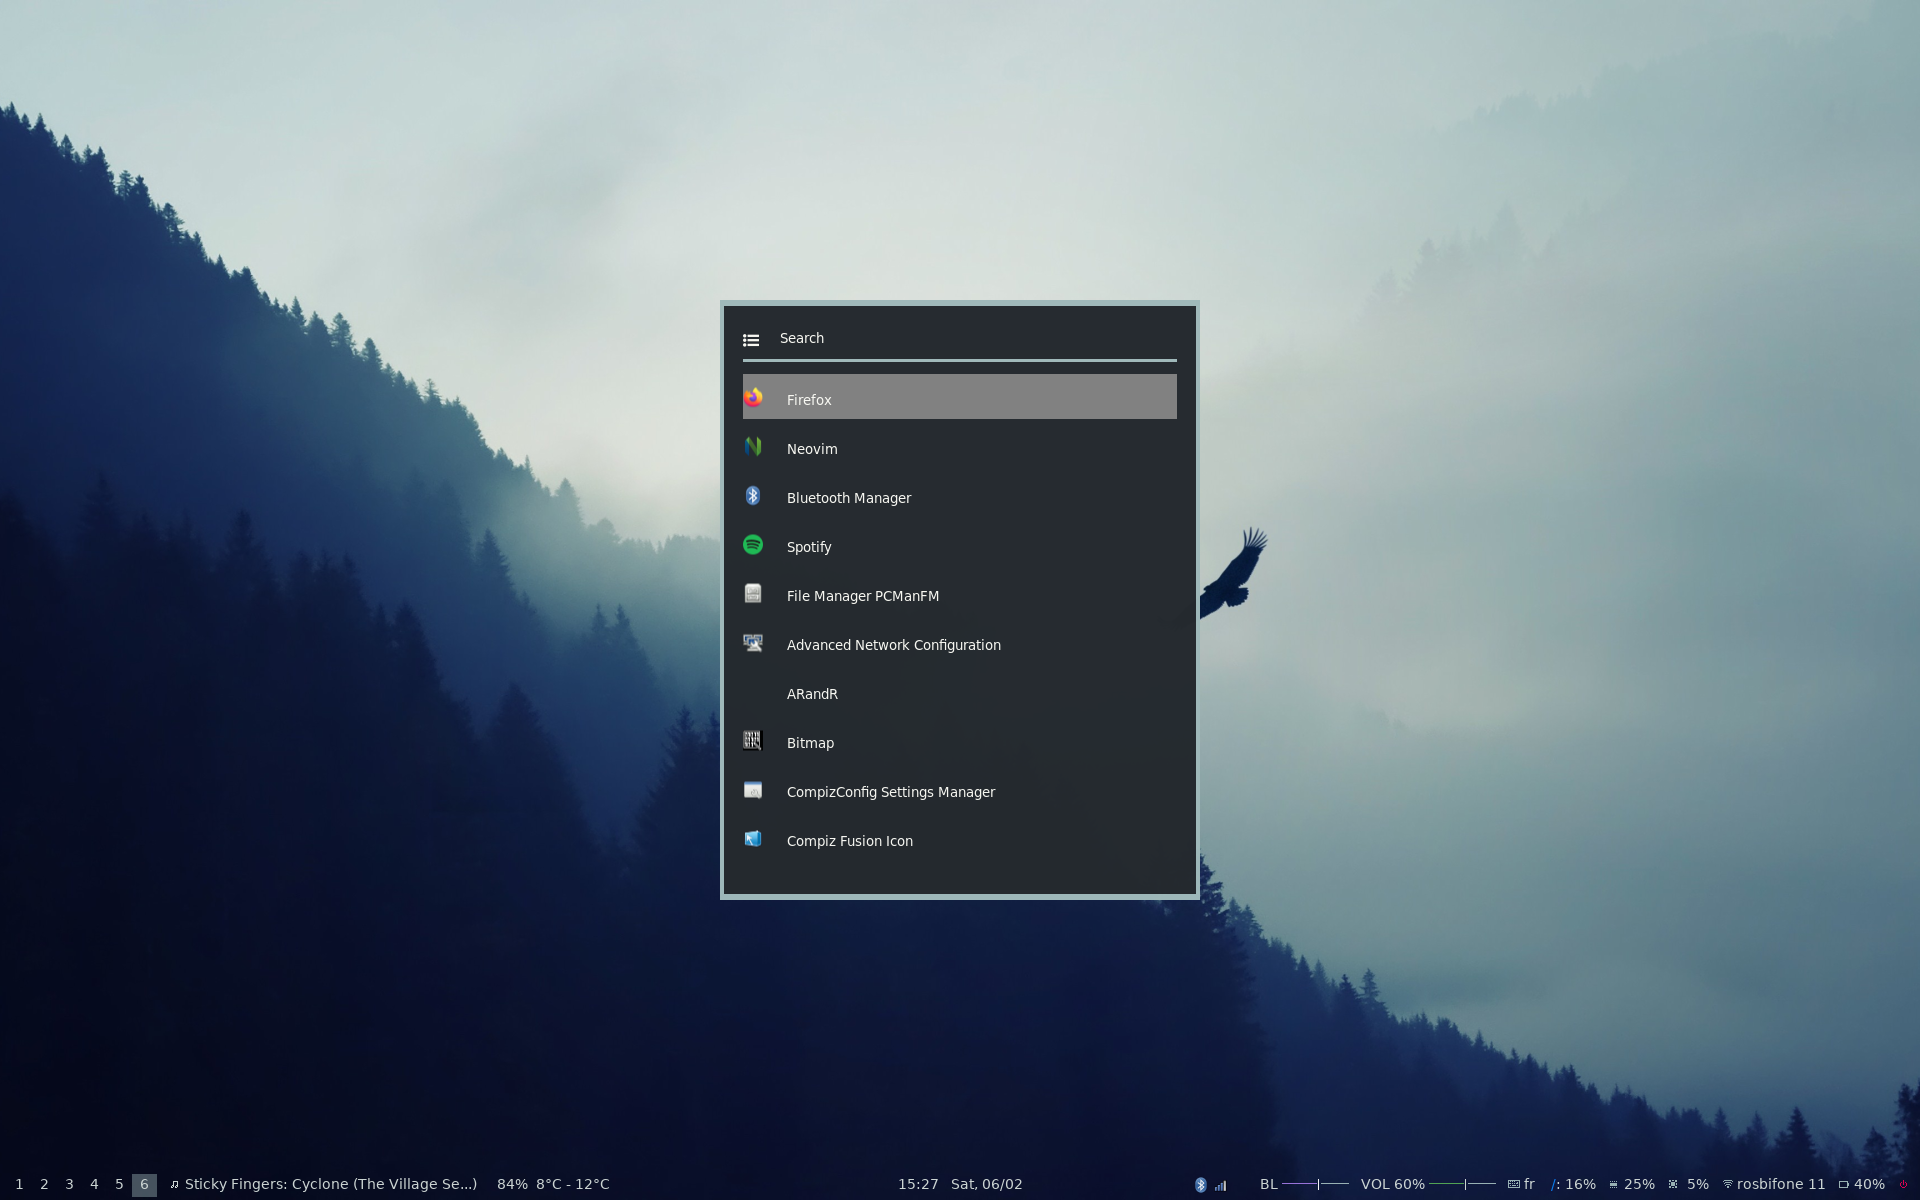Click the red power icon in bar
The height and width of the screenshot is (1200, 1920).
(x=1903, y=1184)
